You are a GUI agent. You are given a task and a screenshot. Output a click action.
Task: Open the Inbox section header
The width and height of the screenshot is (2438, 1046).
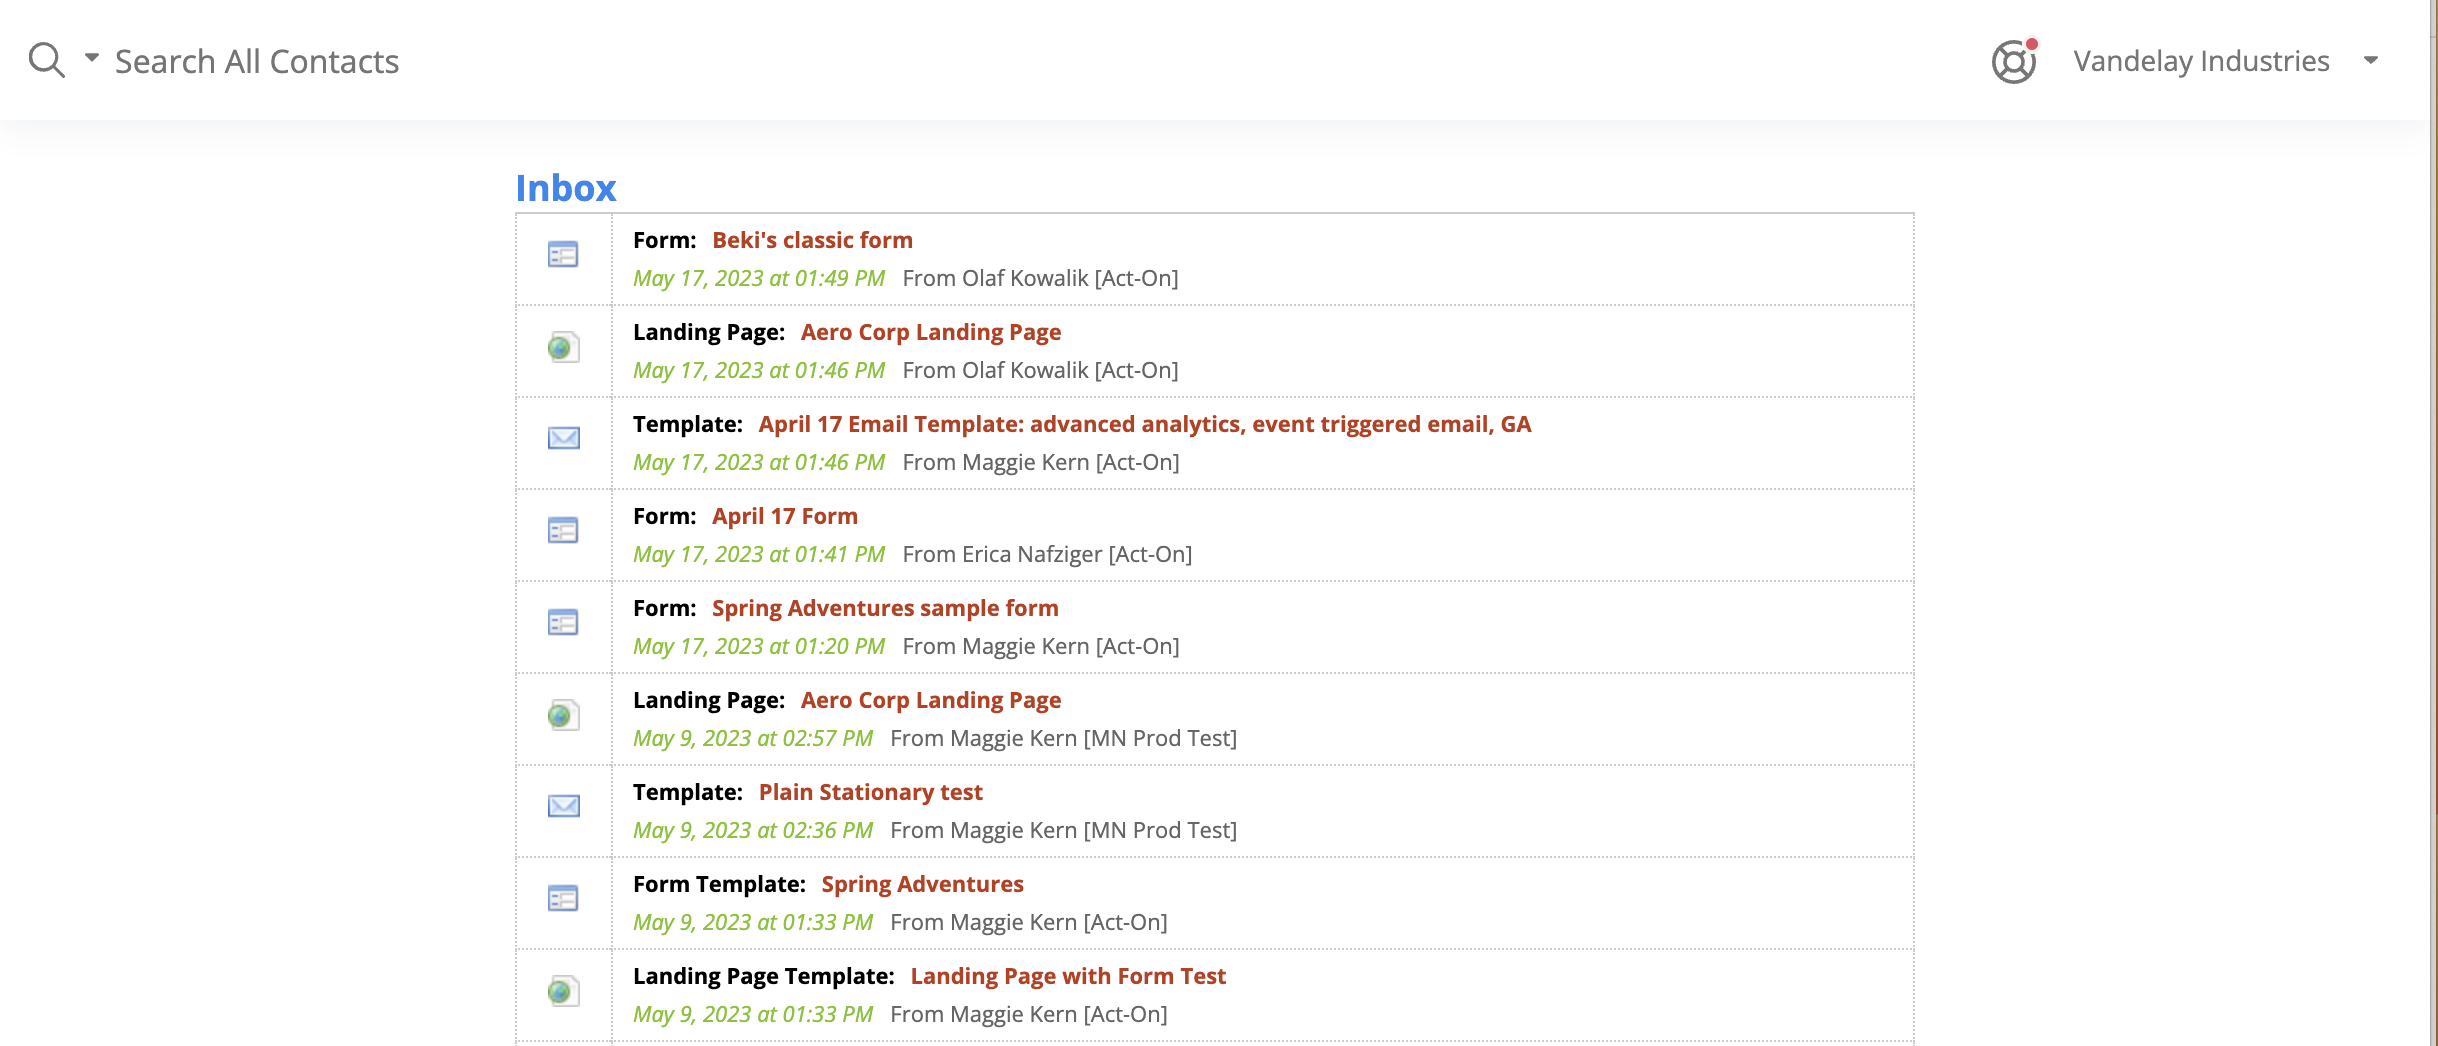click(x=565, y=188)
